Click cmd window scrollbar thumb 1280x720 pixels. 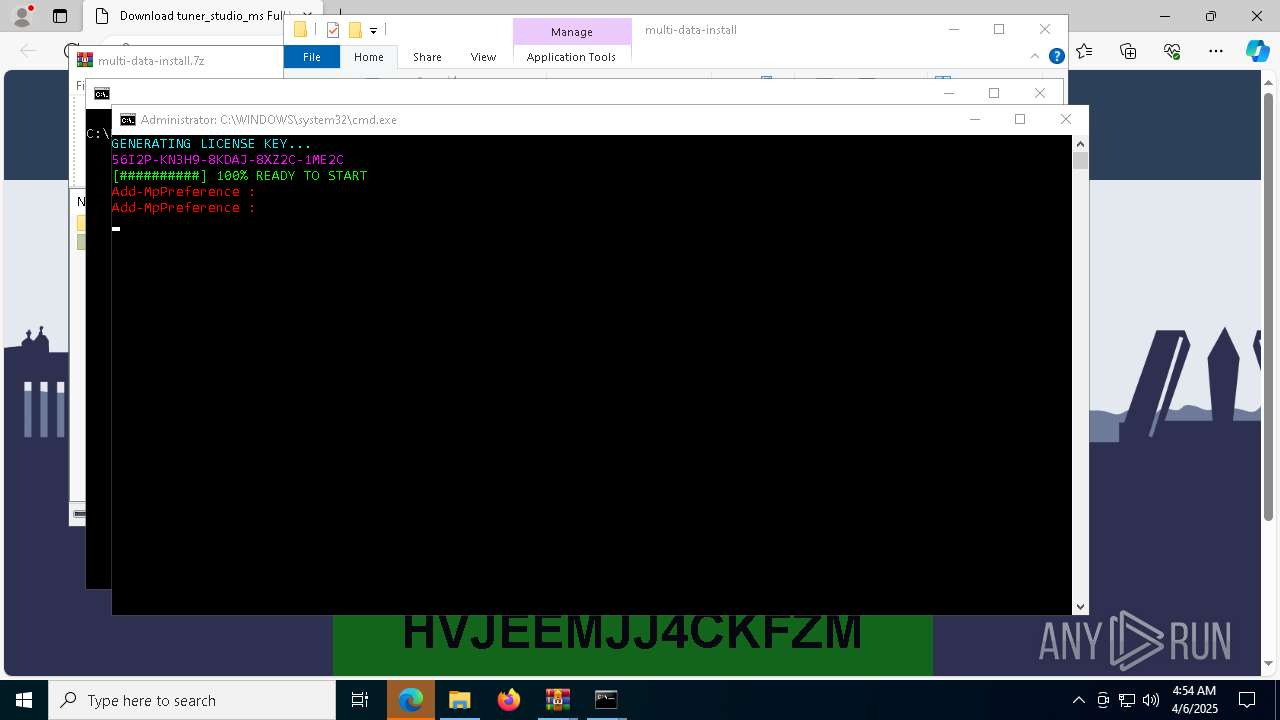pyautogui.click(x=1080, y=160)
